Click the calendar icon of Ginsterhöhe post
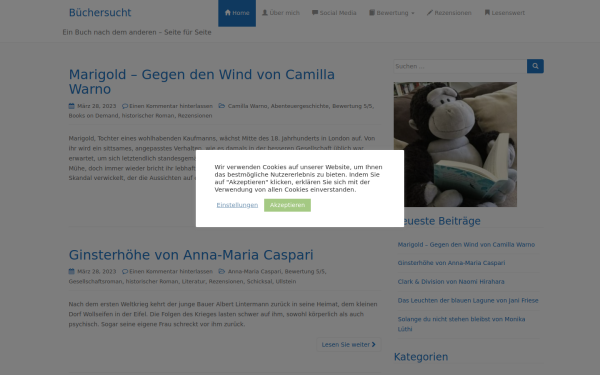 (x=72, y=272)
